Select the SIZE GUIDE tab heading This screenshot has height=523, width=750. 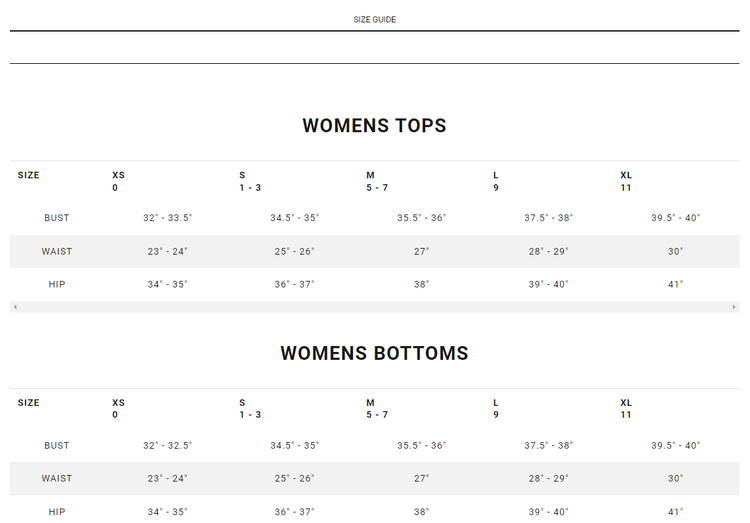[x=375, y=20]
